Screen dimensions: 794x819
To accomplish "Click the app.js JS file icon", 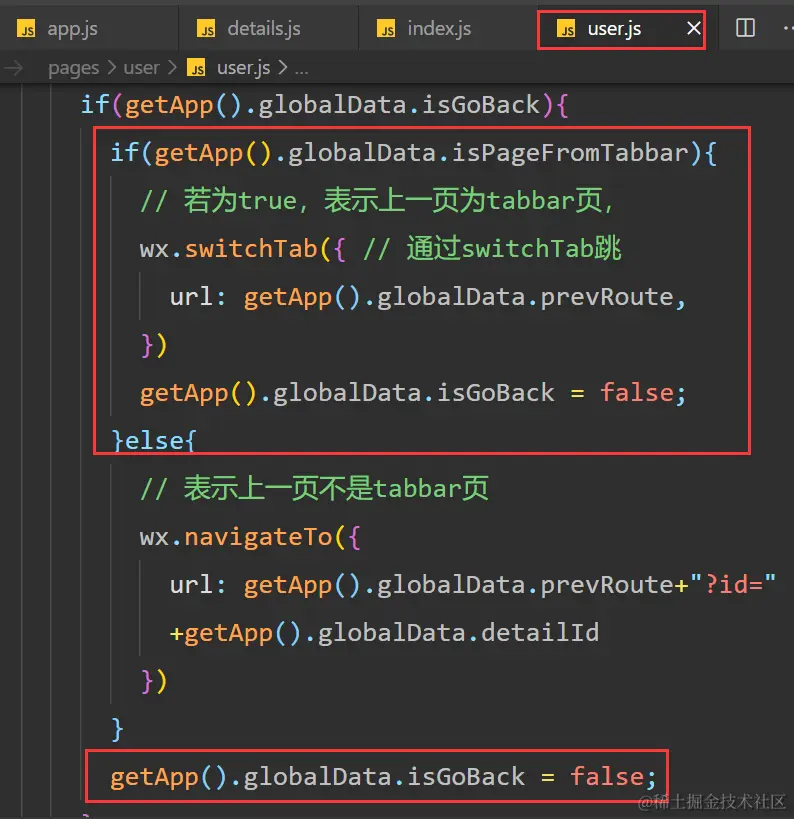I will click(x=26, y=29).
